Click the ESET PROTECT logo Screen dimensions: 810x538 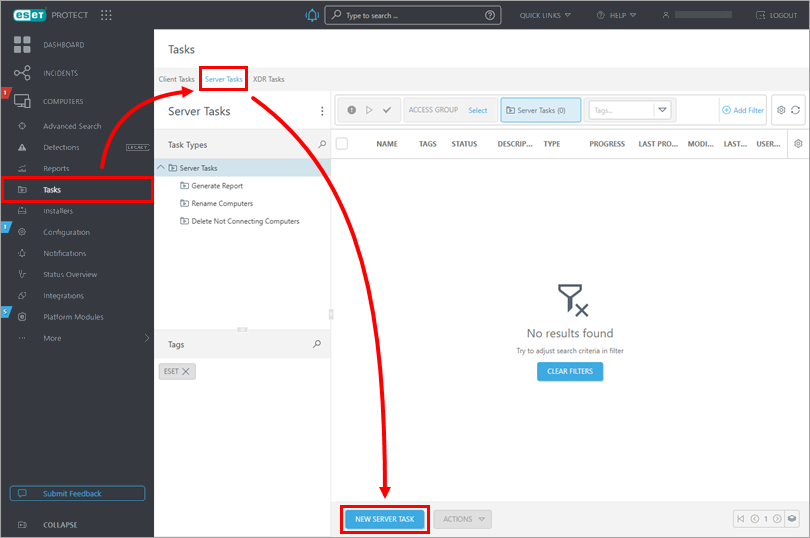click(x=50, y=15)
